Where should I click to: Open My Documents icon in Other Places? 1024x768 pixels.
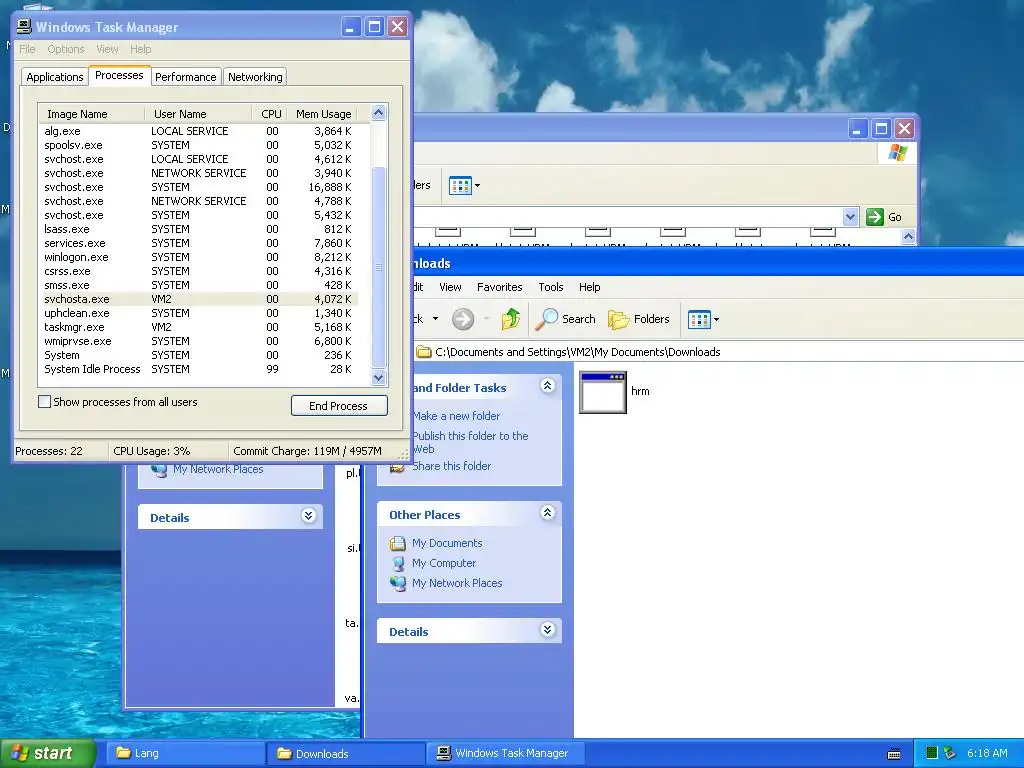(x=398, y=543)
